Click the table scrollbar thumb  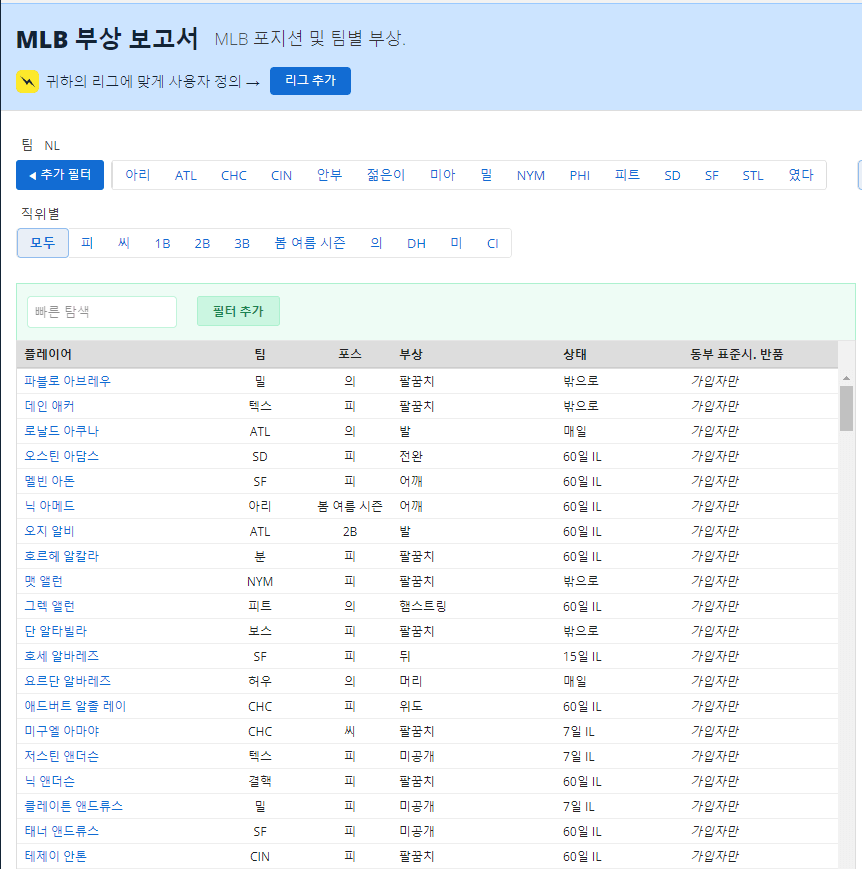pyautogui.click(x=846, y=408)
